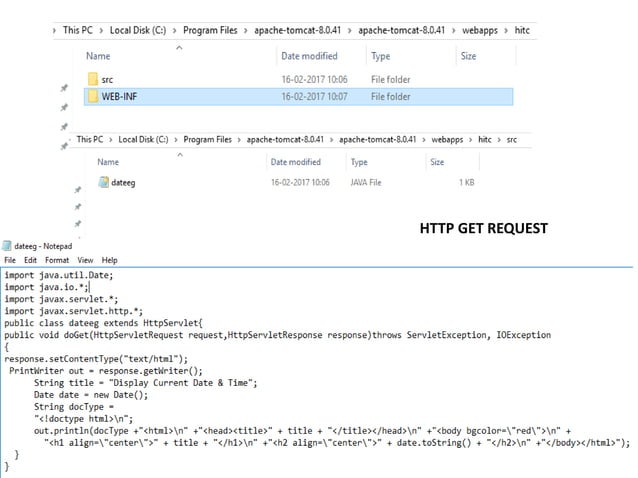Click the out.println(docType line
Screen dimensions: 638x478
click(x=302, y=430)
